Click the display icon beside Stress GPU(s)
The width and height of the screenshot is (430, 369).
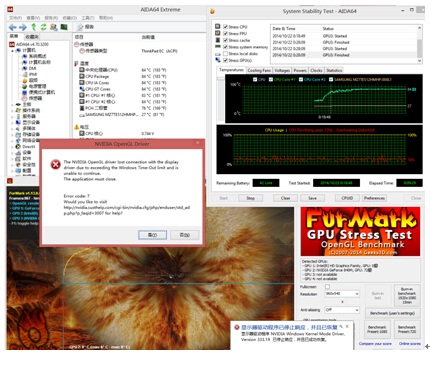pos(218,60)
